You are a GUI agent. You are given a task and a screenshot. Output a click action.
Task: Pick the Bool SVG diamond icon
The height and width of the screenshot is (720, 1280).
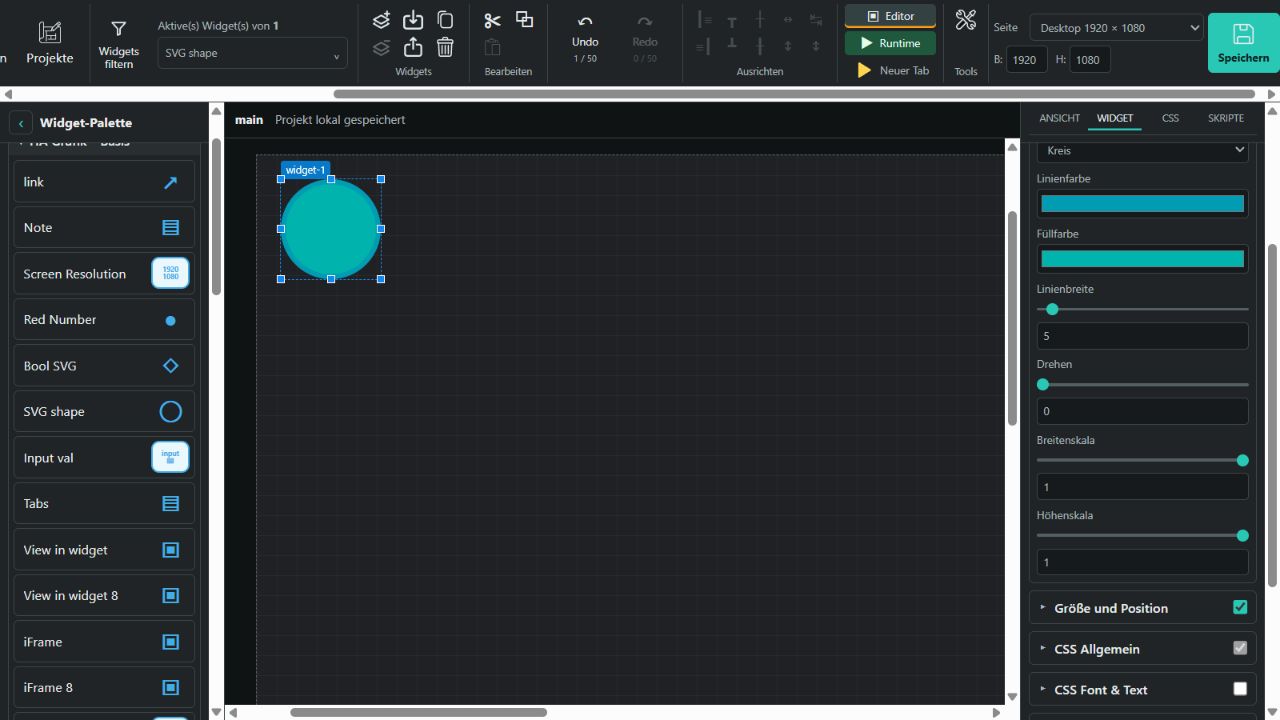pyautogui.click(x=171, y=366)
